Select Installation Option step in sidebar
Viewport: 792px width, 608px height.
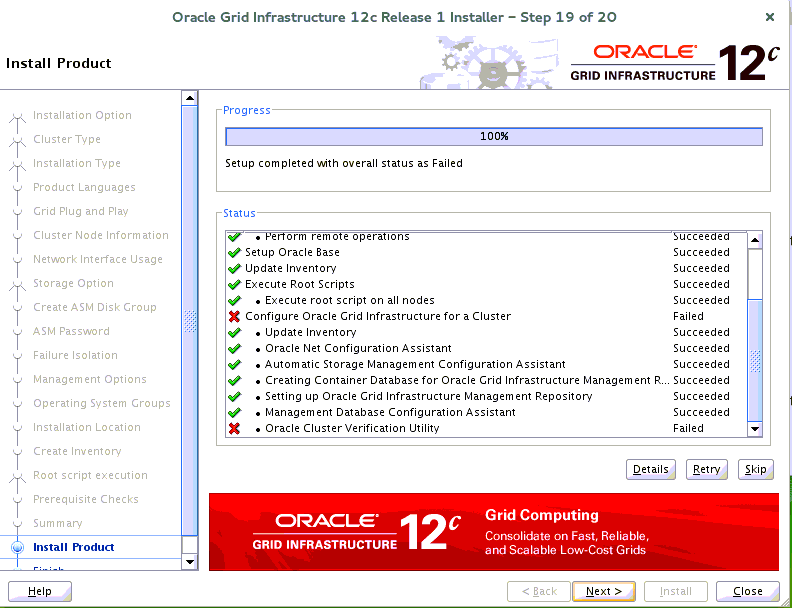click(82, 115)
